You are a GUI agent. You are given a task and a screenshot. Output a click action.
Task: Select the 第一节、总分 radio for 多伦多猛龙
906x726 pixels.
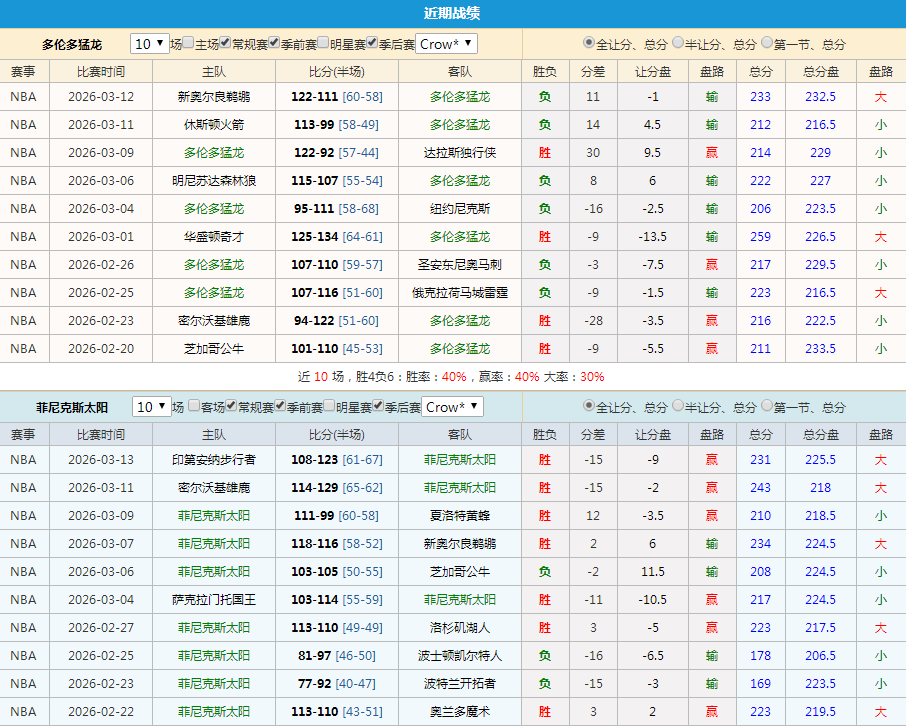(x=768, y=44)
